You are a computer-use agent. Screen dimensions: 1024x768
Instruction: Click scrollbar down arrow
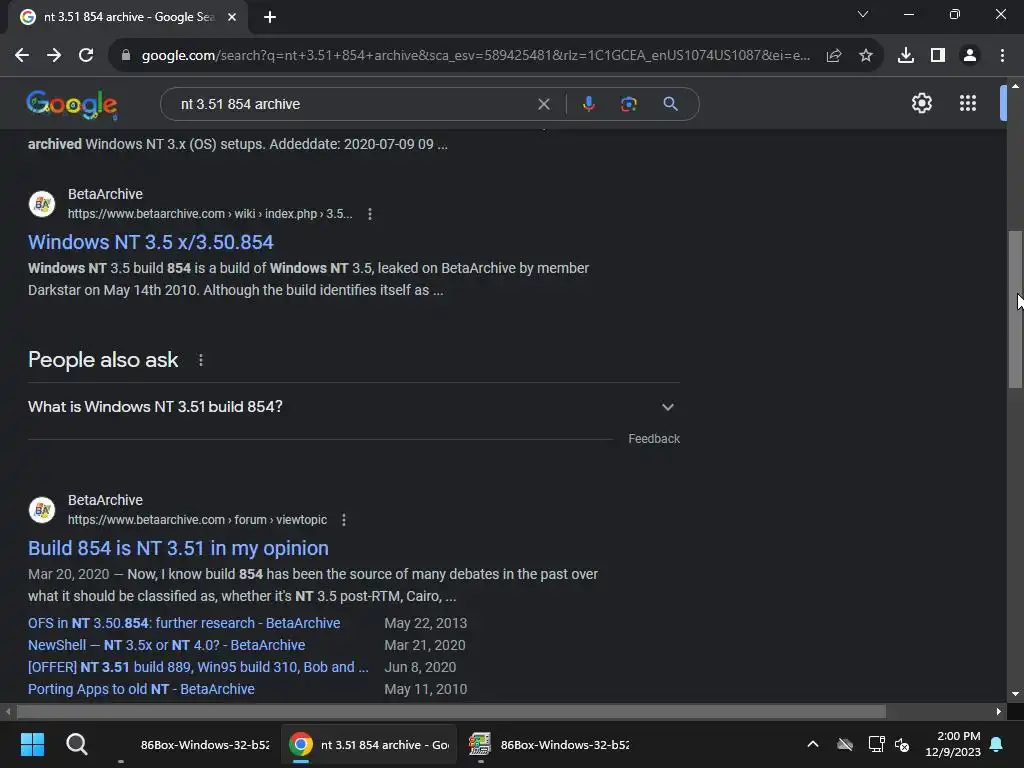pos(1015,694)
